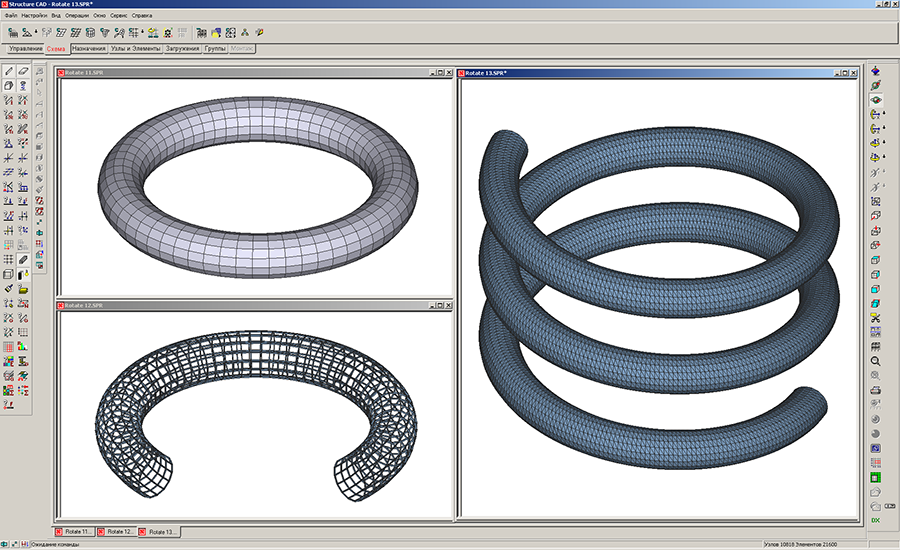Image resolution: width=900 pixels, height=550 pixels.
Task: Click the printer icon in right toolbar
Action: click(x=876, y=389)
